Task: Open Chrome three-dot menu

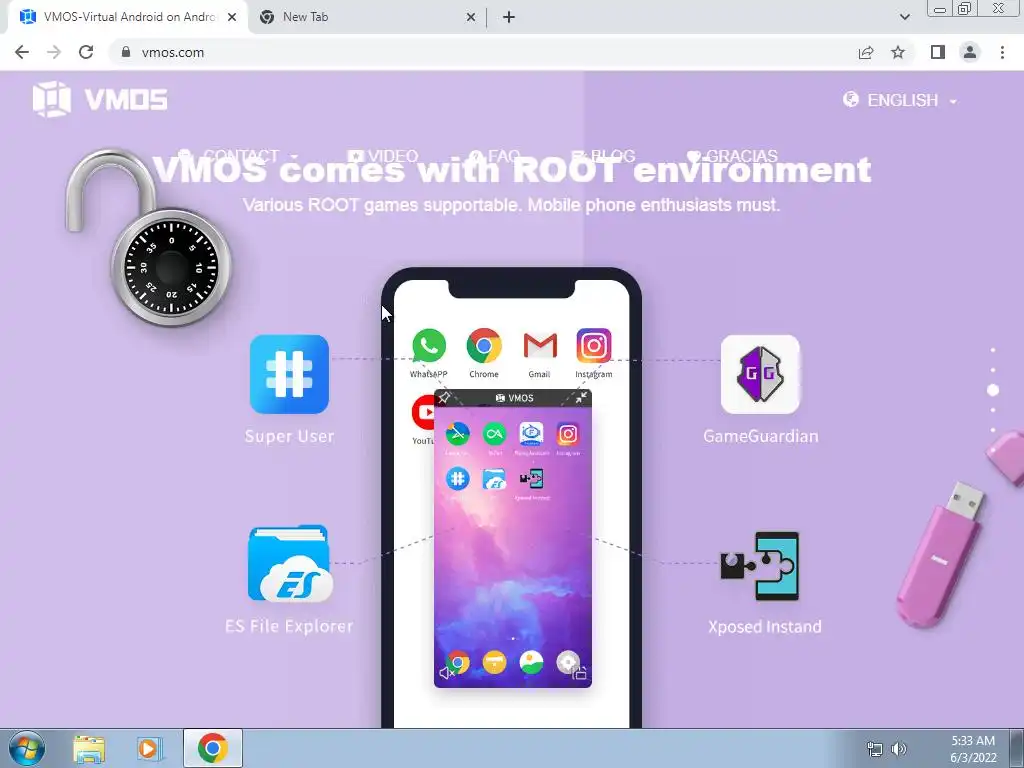Action: click(1002, 52)
